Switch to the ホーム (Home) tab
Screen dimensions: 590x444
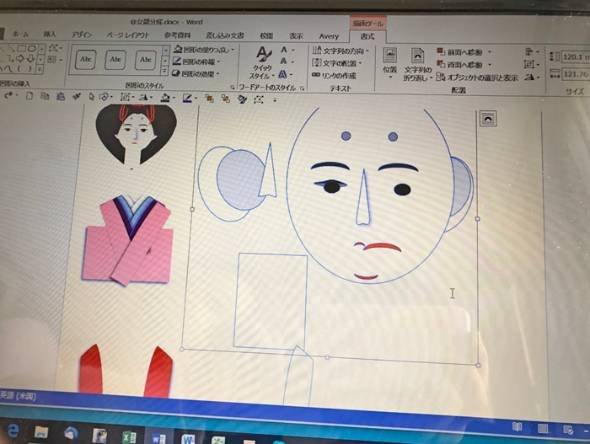[x=20, y=34]
